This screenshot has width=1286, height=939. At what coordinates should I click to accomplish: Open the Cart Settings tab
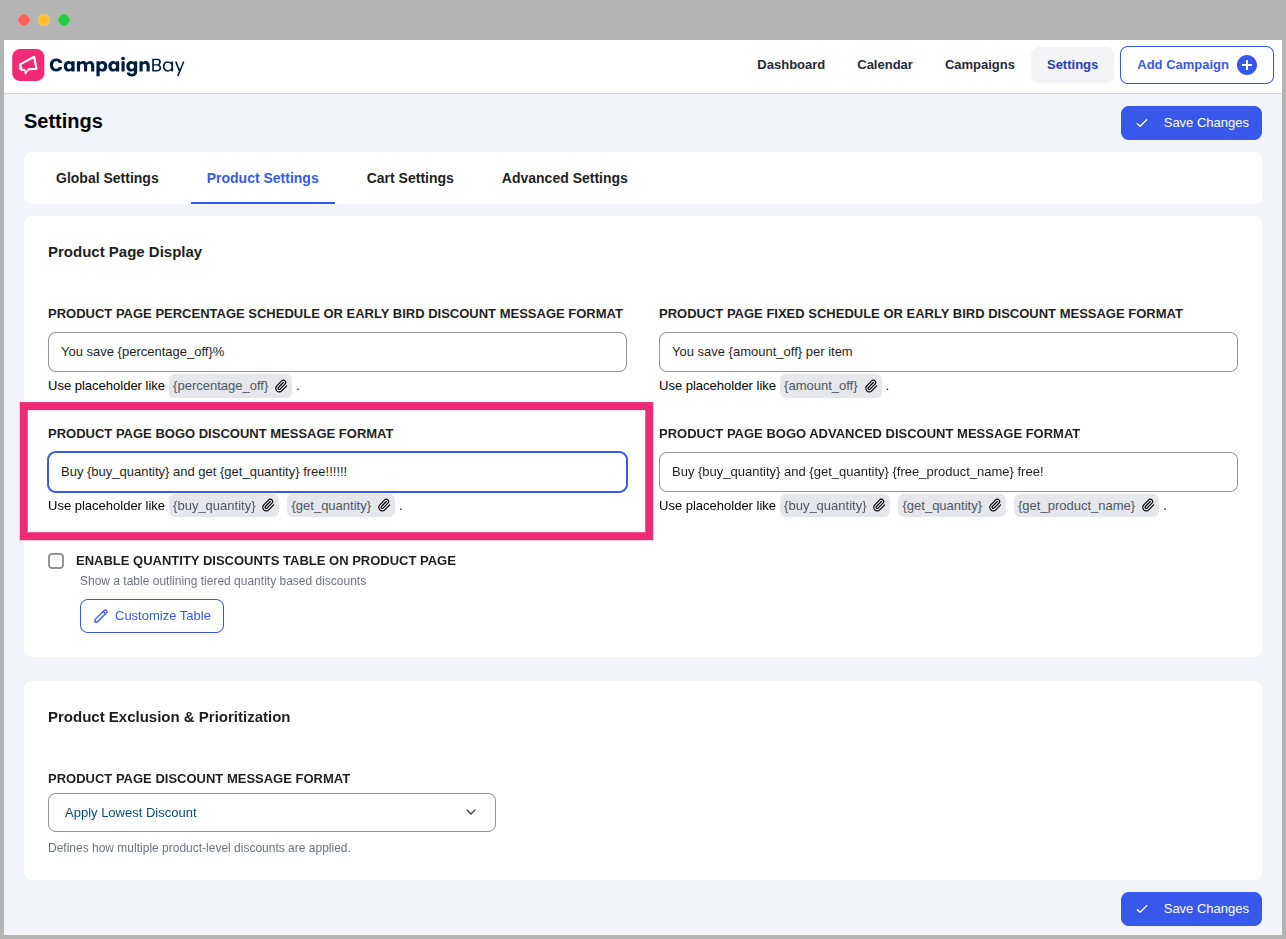410,178
